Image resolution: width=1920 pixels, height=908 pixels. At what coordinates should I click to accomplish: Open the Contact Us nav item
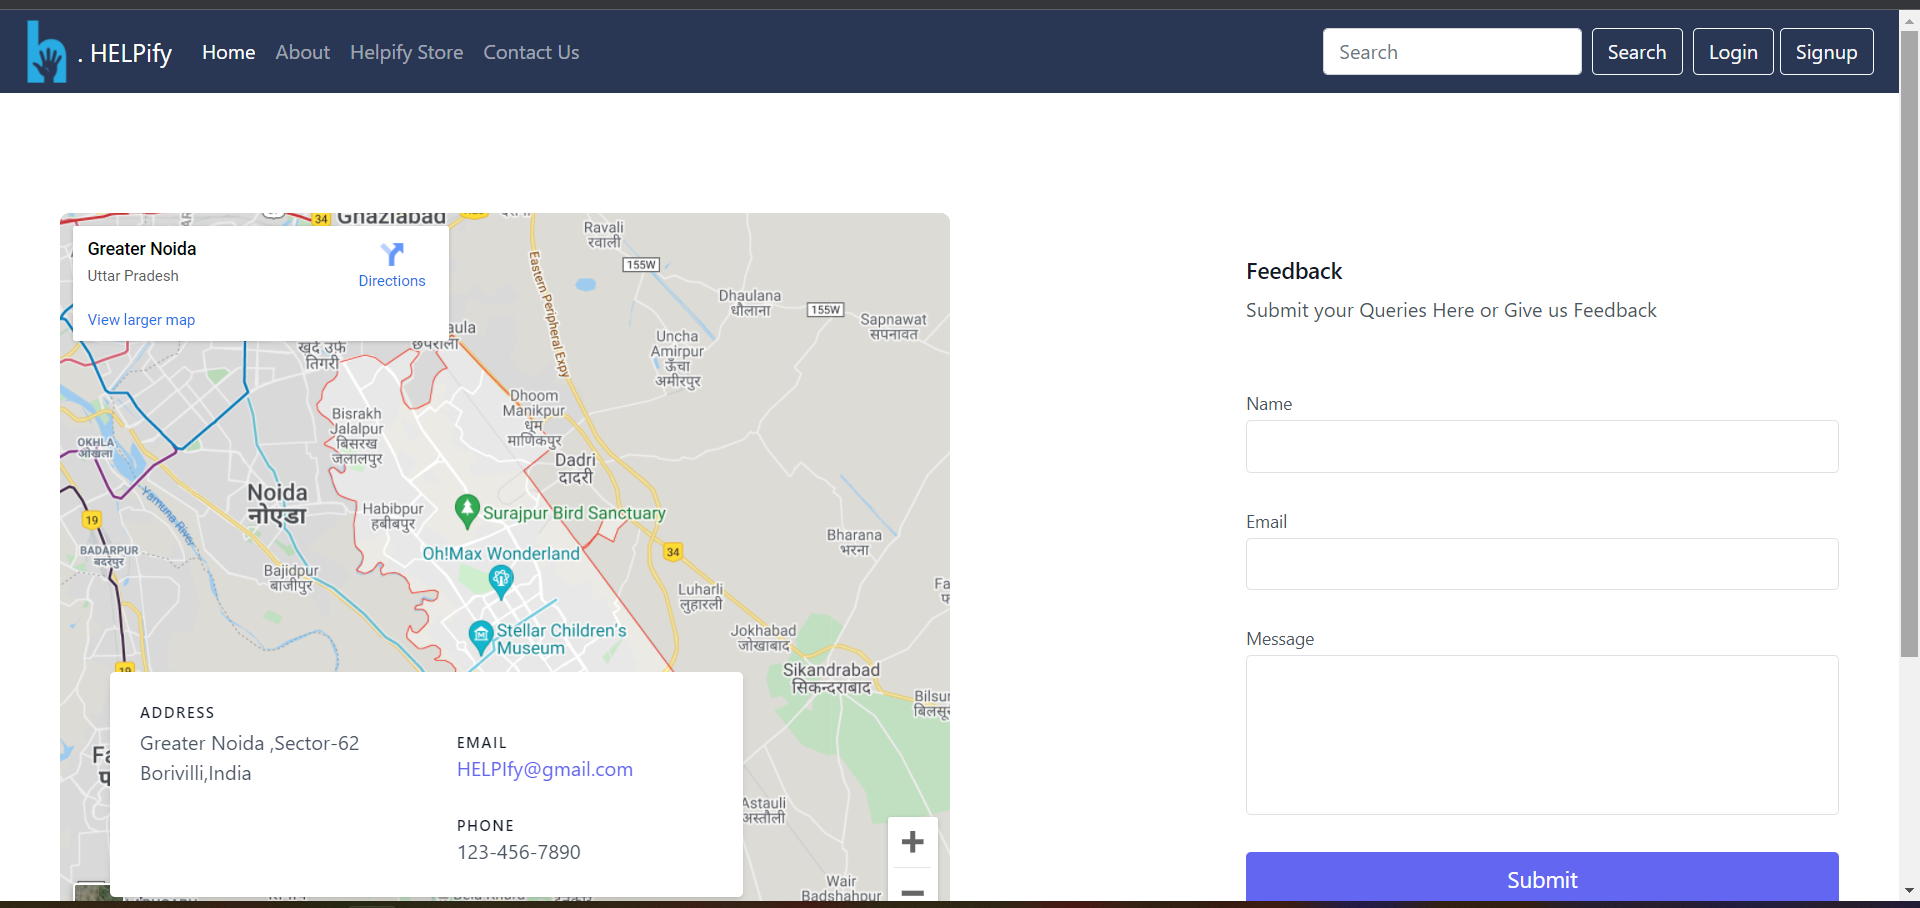pyautogui.click(x=531, y=52)
